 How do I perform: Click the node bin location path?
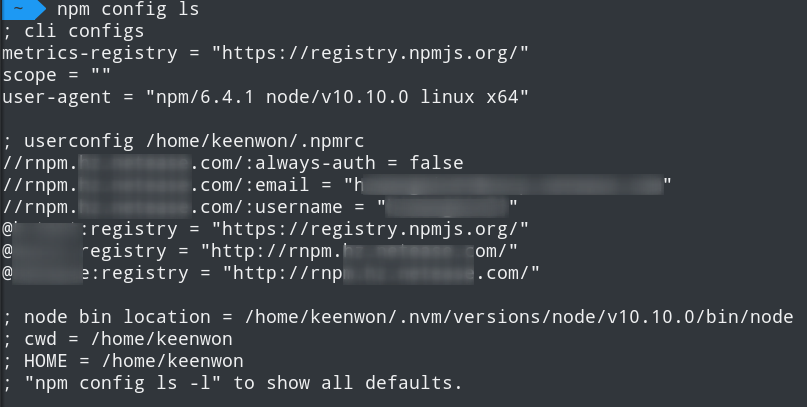point(518,317)
